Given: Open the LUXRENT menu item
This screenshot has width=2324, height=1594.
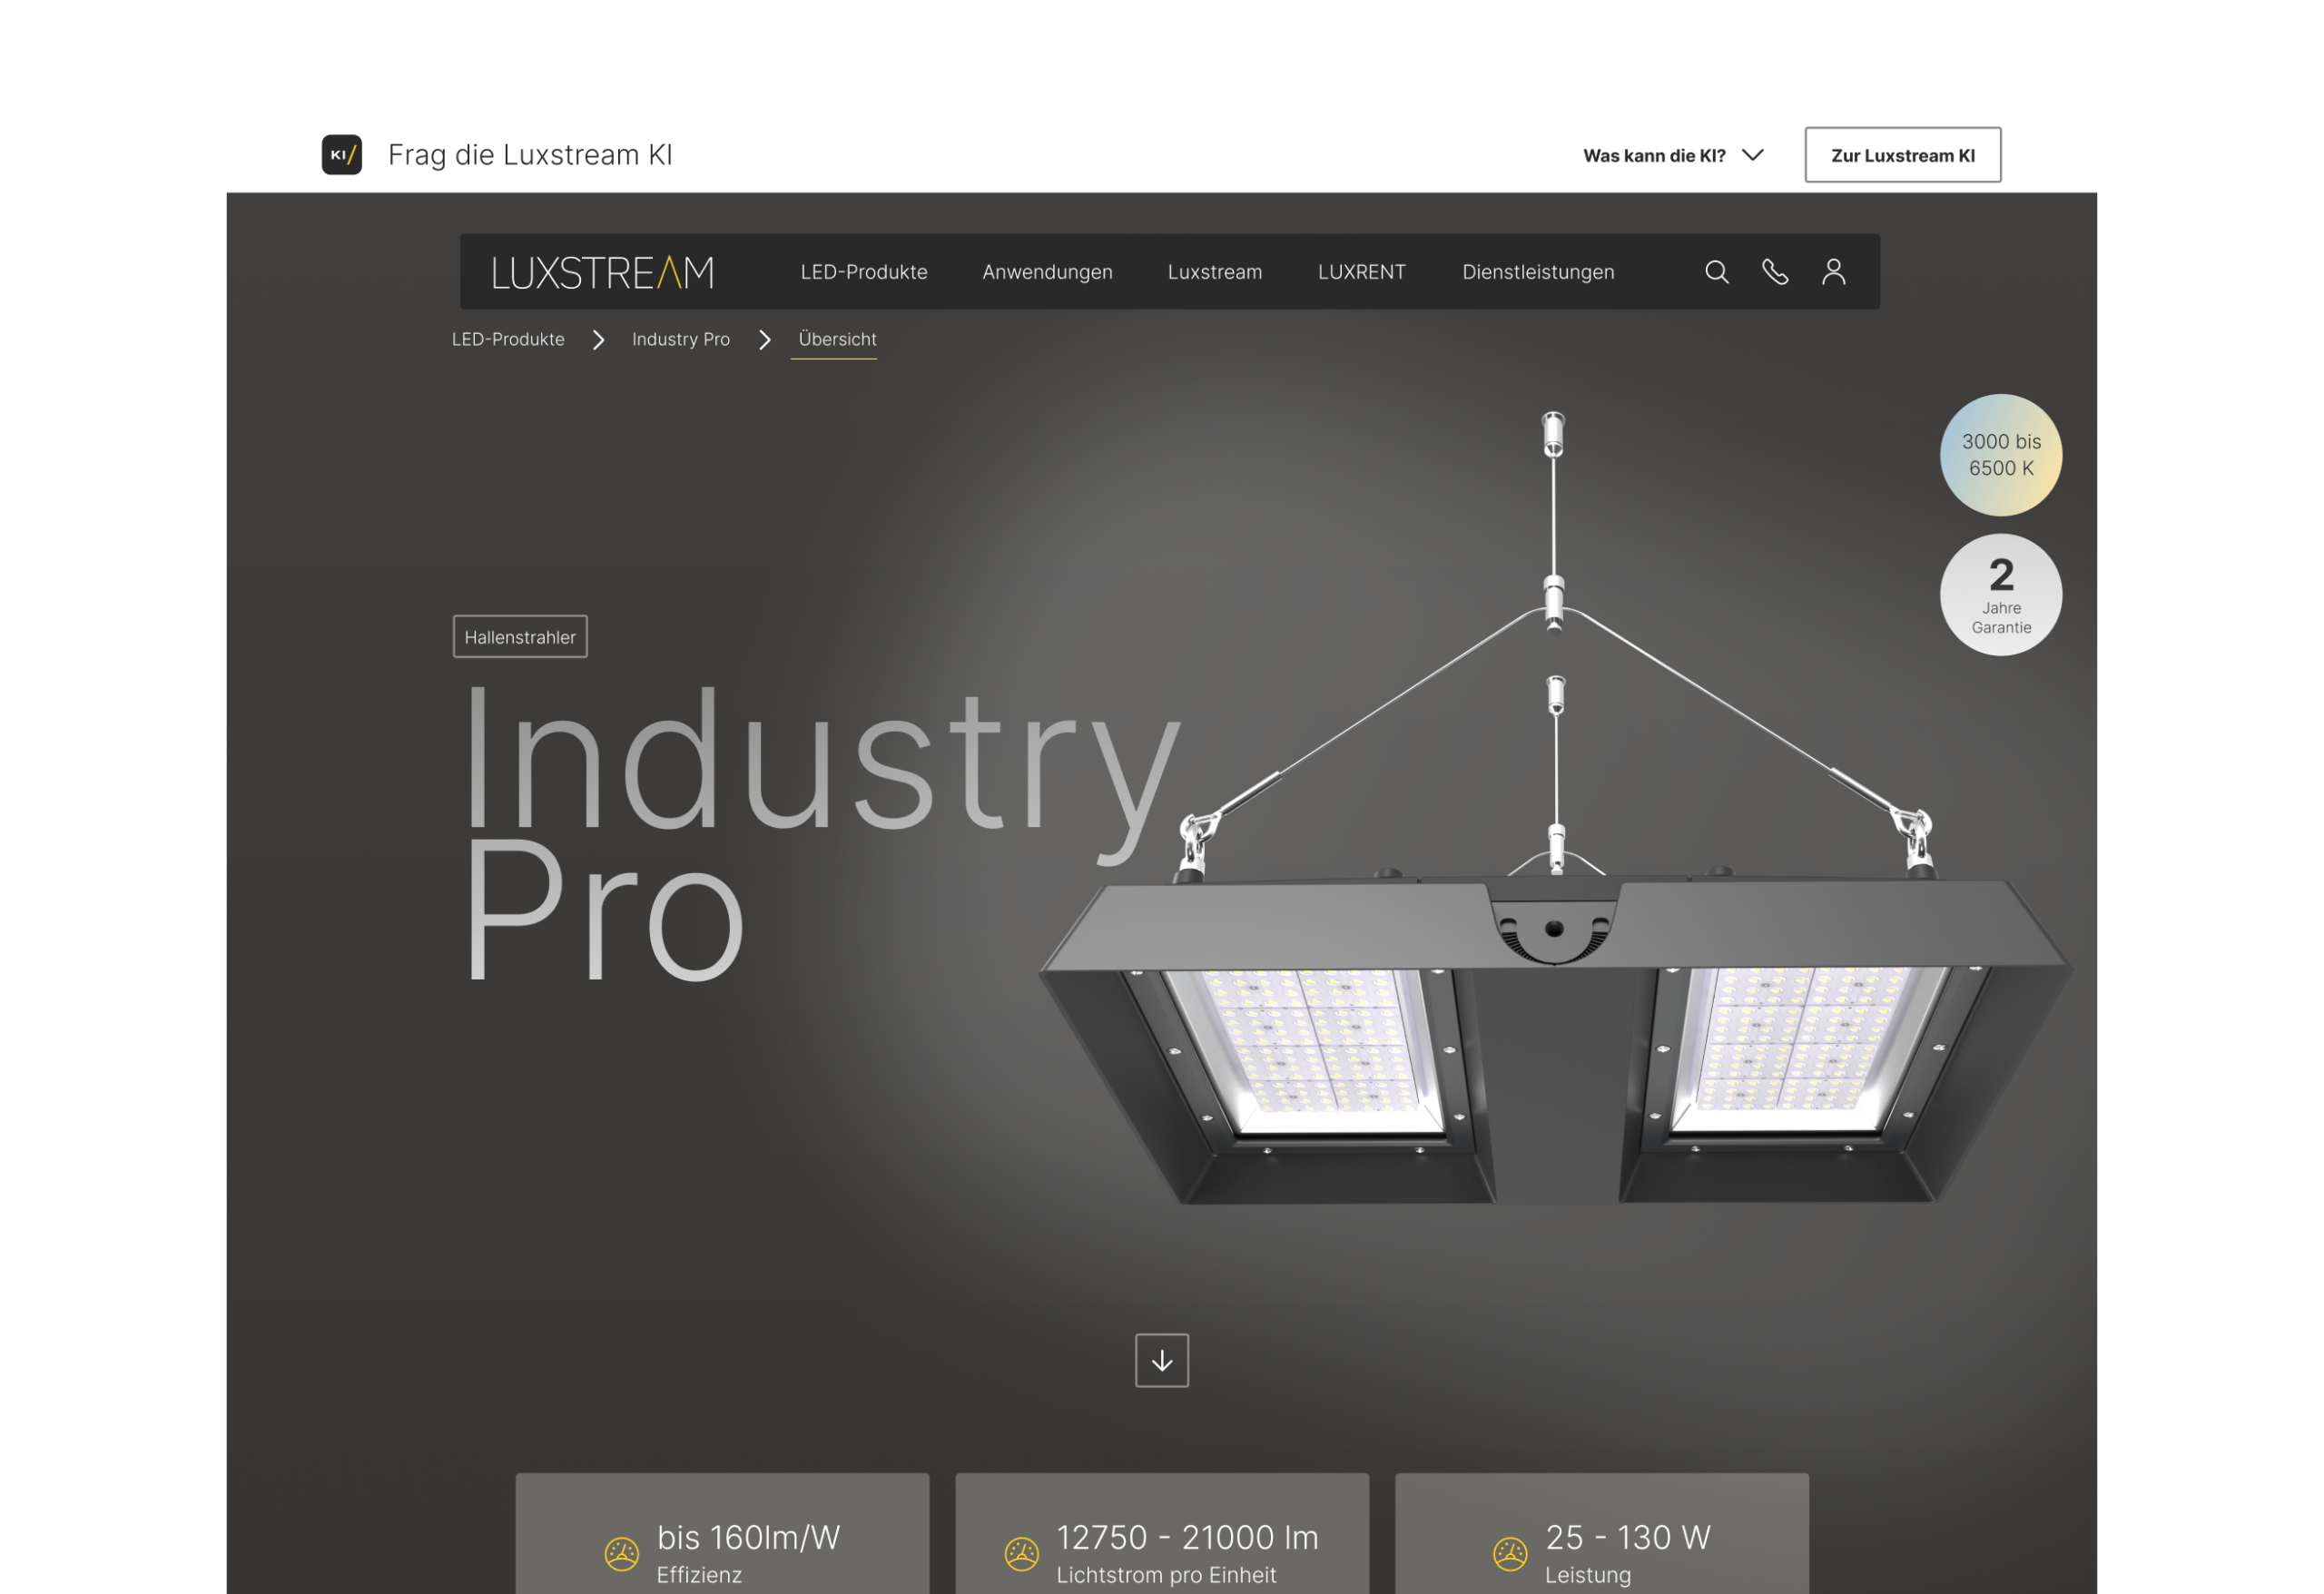Looking at the screenshot, I should pyautogui.click(x=1361, y=272).
